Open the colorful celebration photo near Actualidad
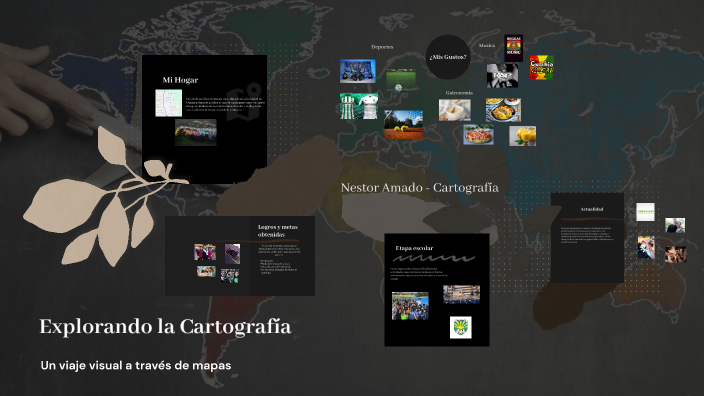Image resolution: width=704 pixels, height=396 pixels. pyautogui.click(x=646, y=247)
